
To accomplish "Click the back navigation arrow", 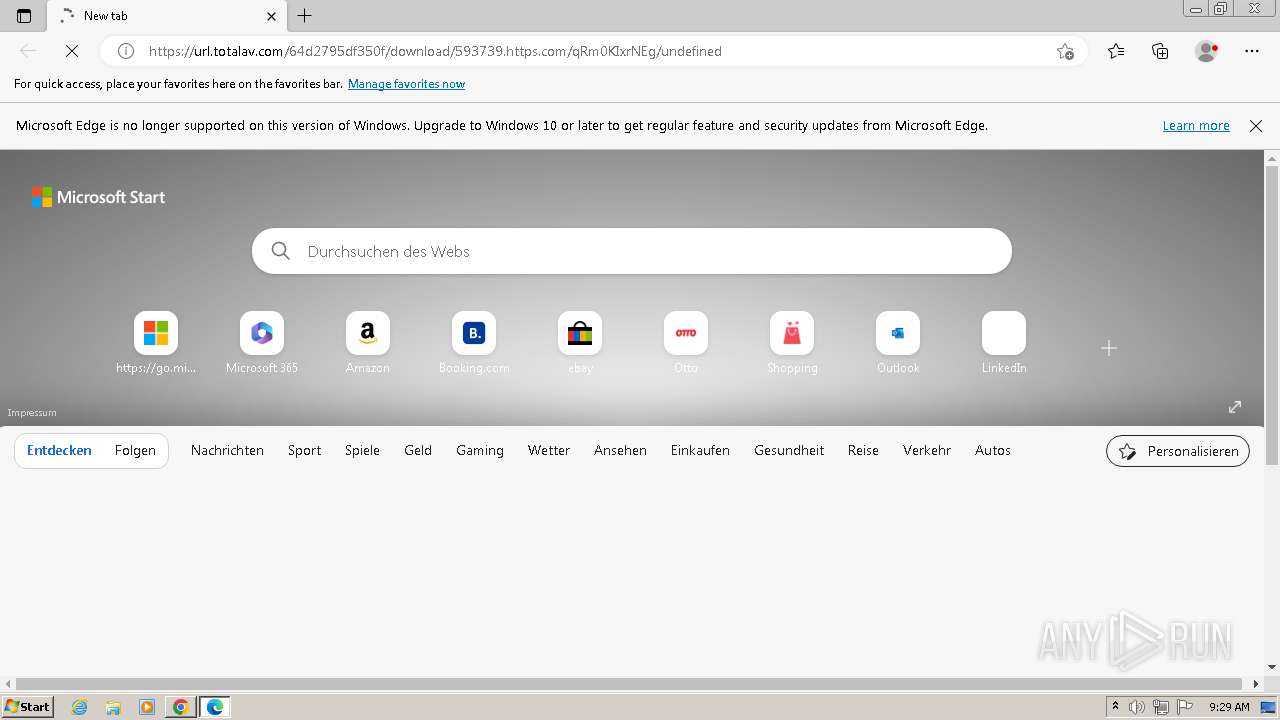I will 28,51.
